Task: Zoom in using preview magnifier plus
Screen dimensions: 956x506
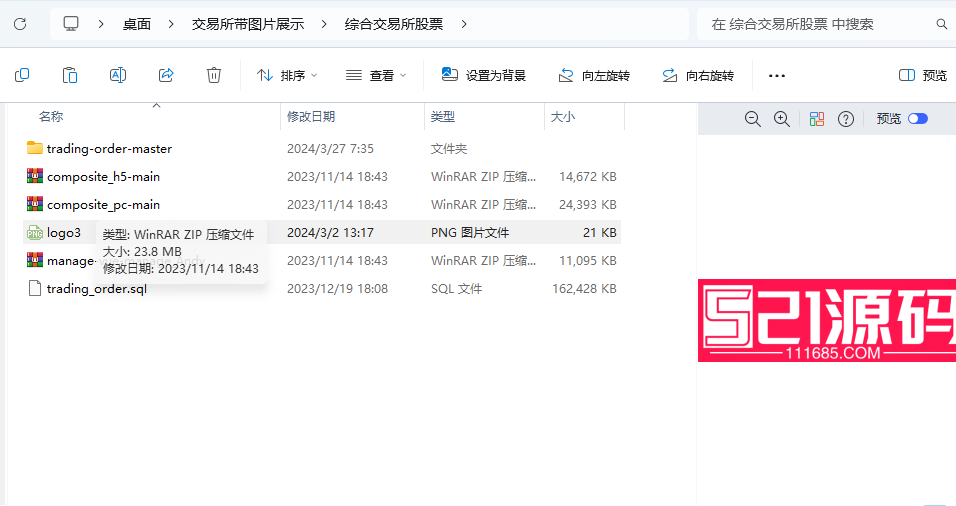Action: tap(782, 119)
